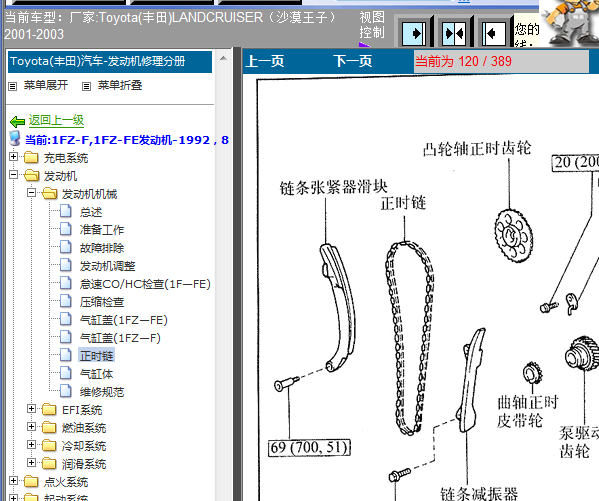
Task: Select the highlighted 正时链 tree item
Action: click(x=96, y=356)
